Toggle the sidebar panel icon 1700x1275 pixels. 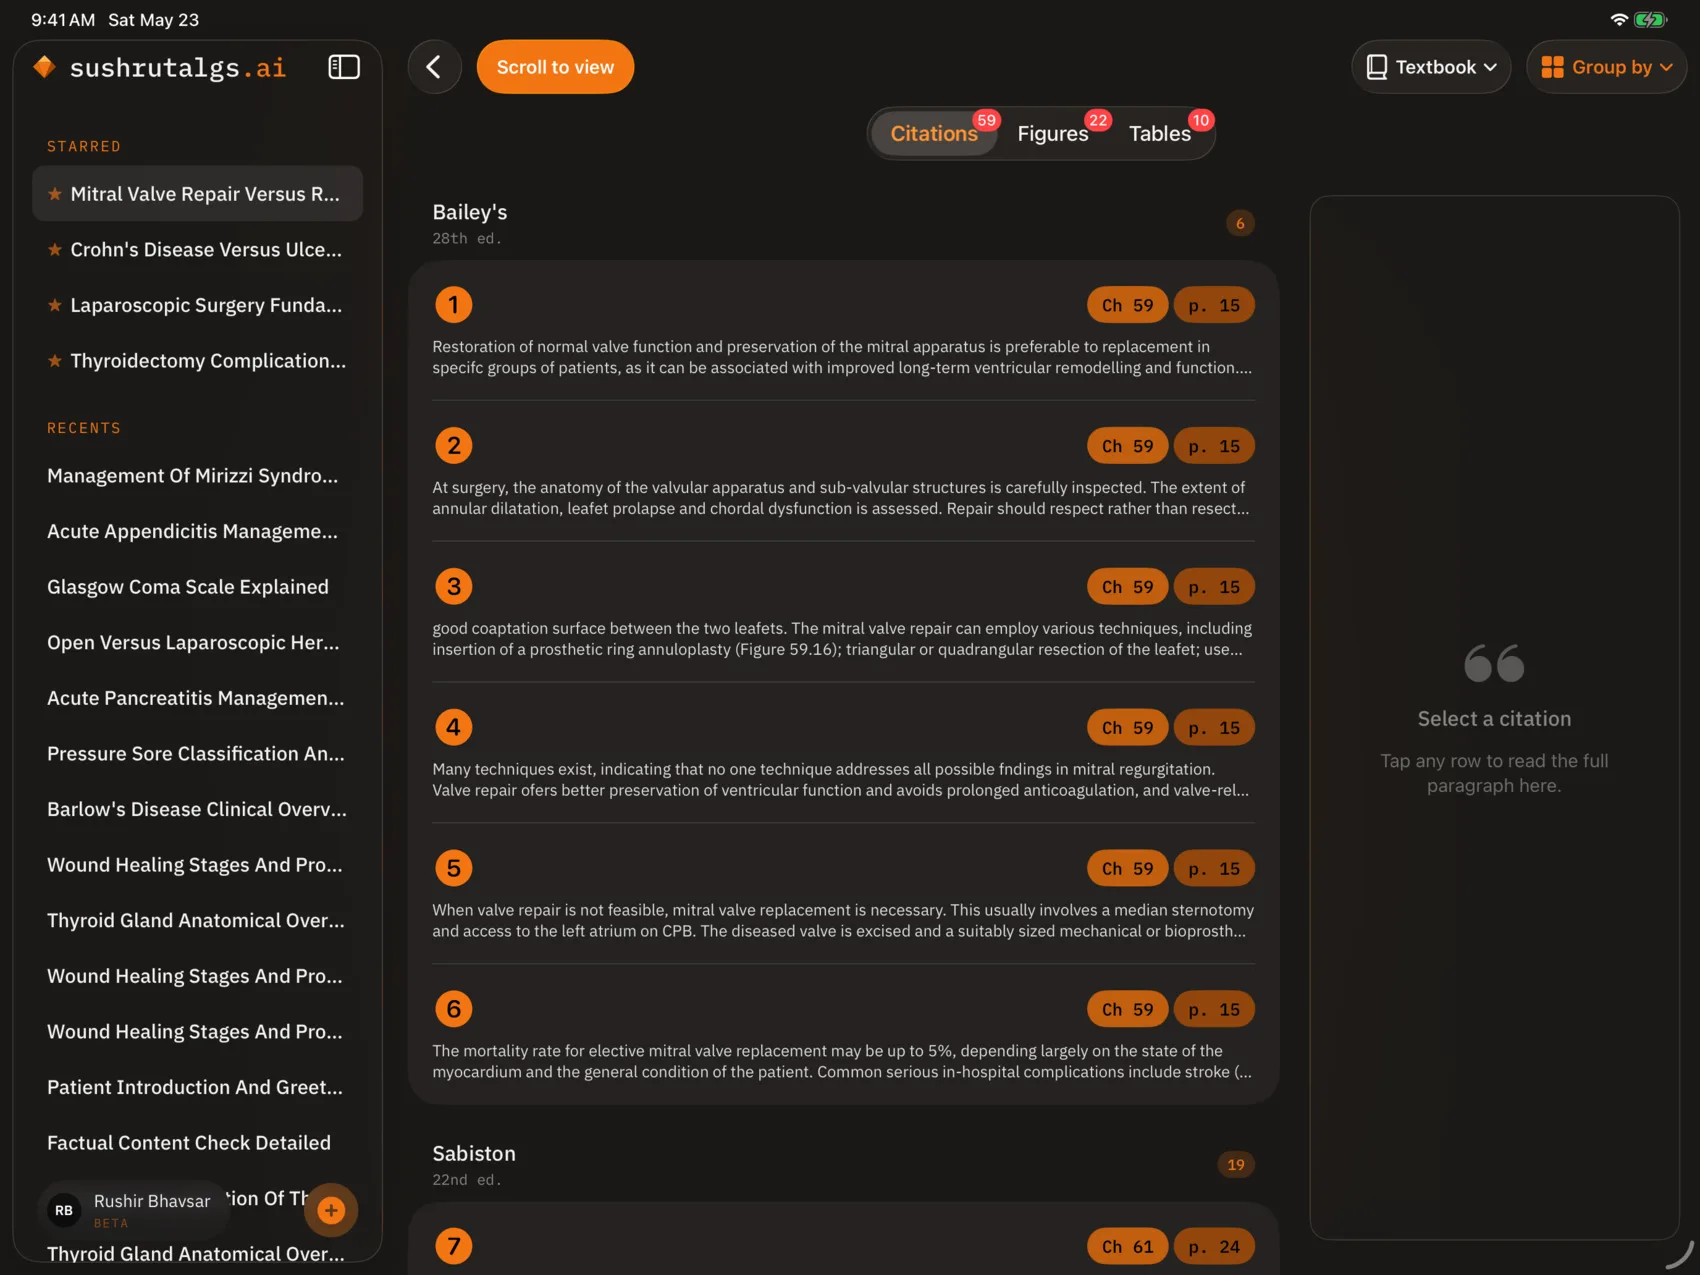pyautogui.click(x=344, y=67)
